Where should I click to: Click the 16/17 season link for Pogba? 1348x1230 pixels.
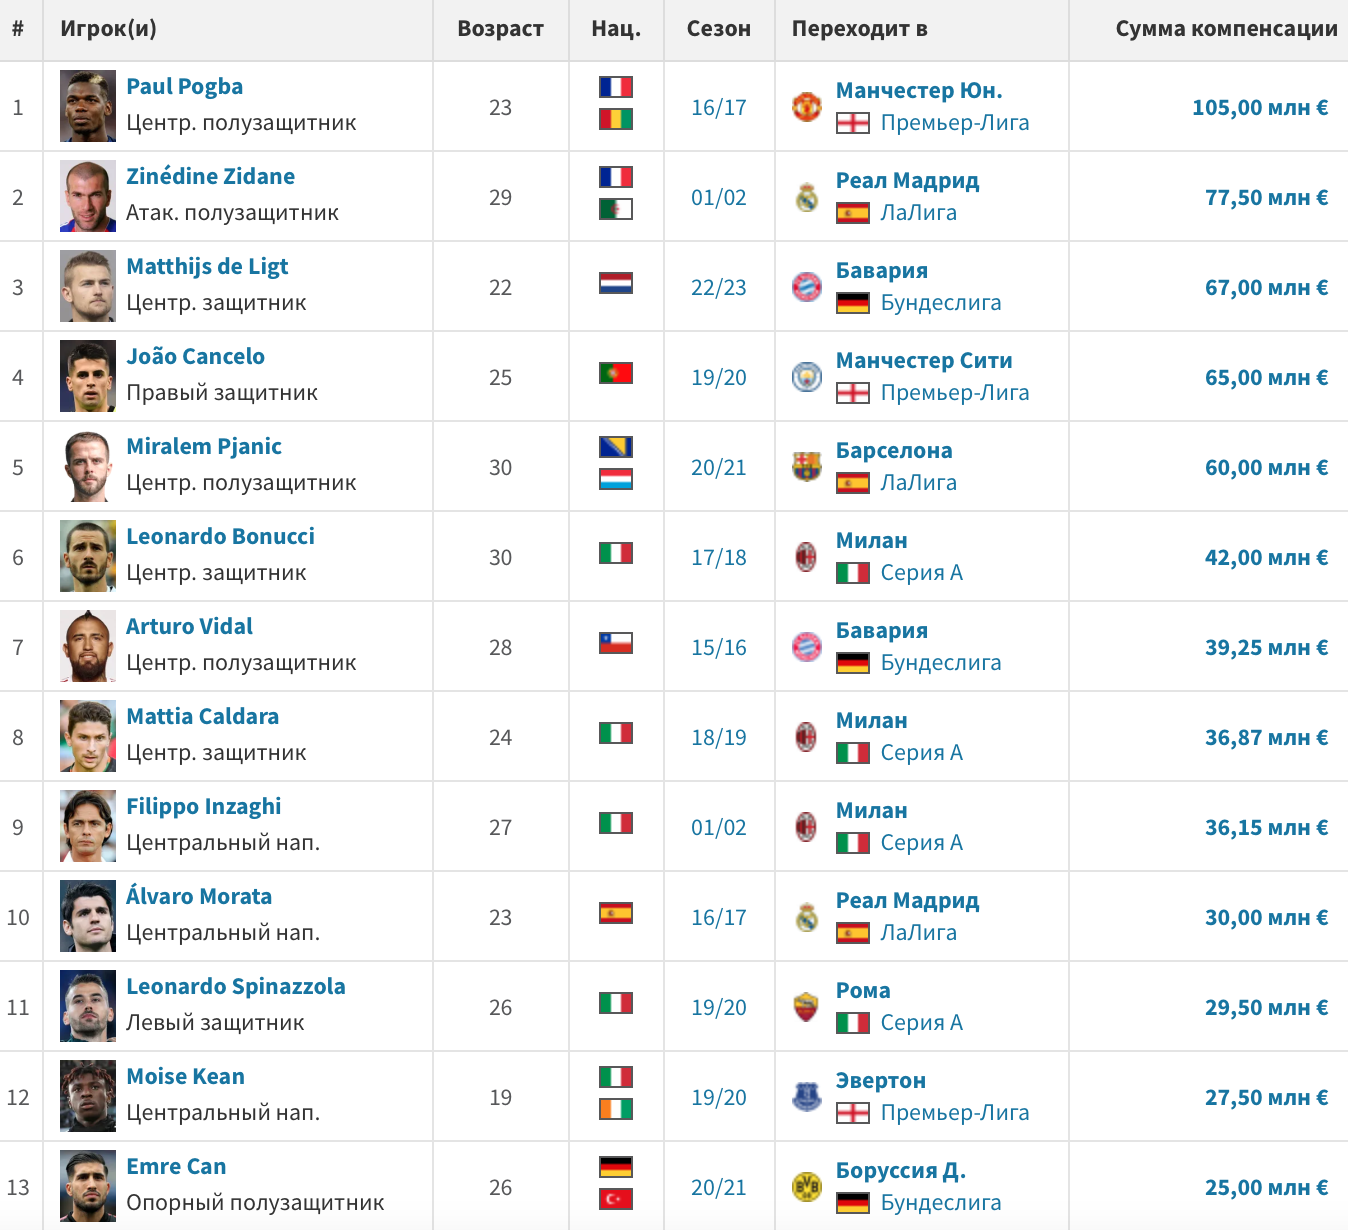point(719,107)
